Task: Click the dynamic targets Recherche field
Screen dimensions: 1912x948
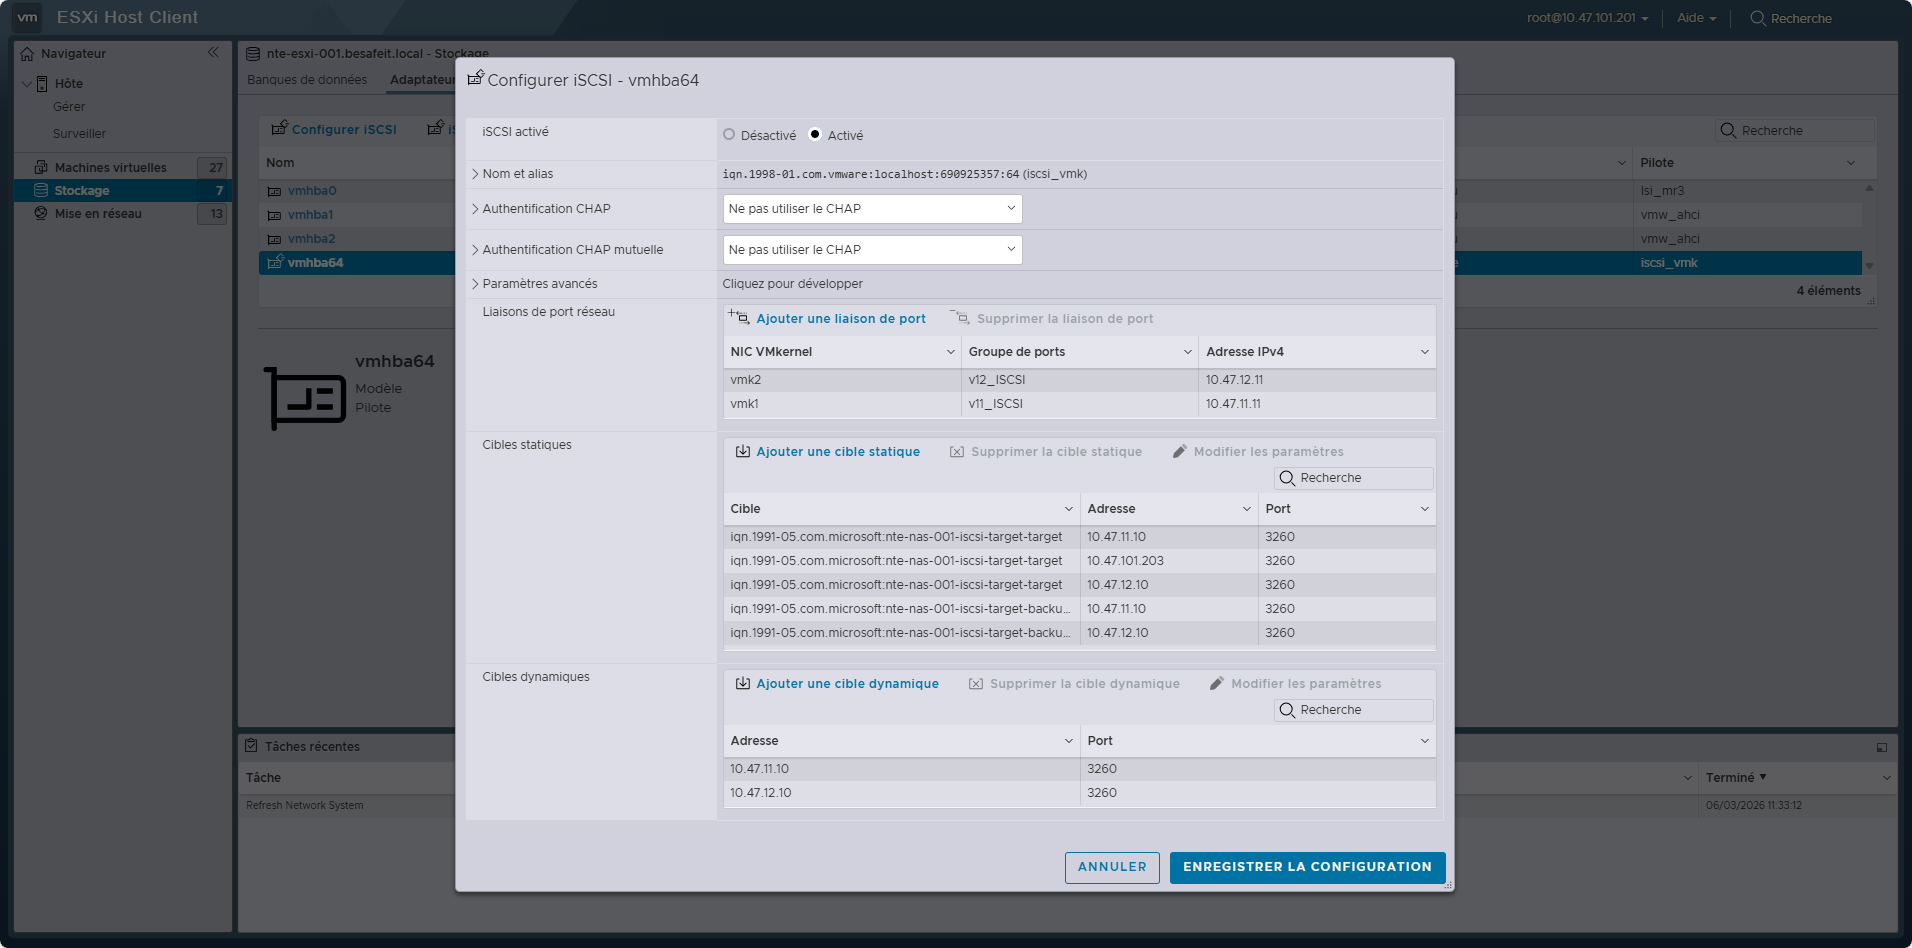Action: [x=1354, y=710]
